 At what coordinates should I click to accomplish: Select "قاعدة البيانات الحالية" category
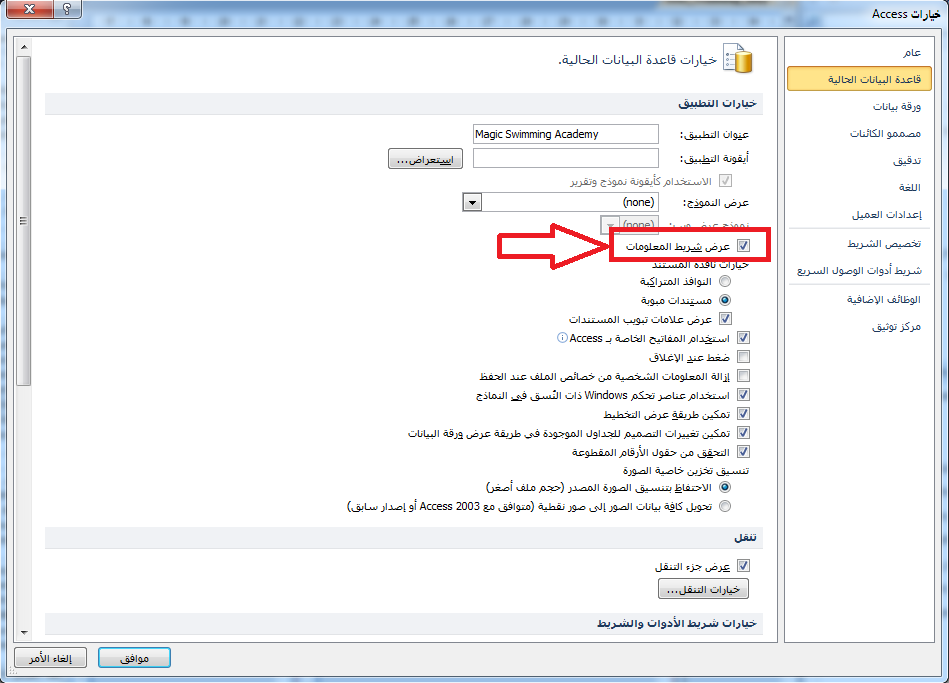pyautogui.click(x=859, y=79)
